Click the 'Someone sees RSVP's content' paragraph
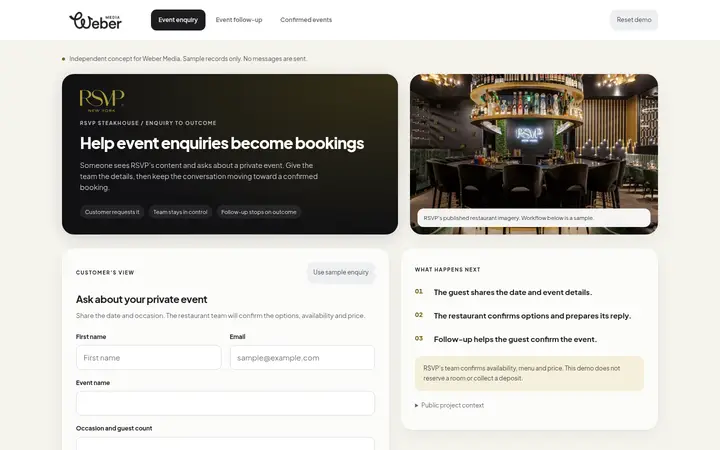 pos(199,176)
